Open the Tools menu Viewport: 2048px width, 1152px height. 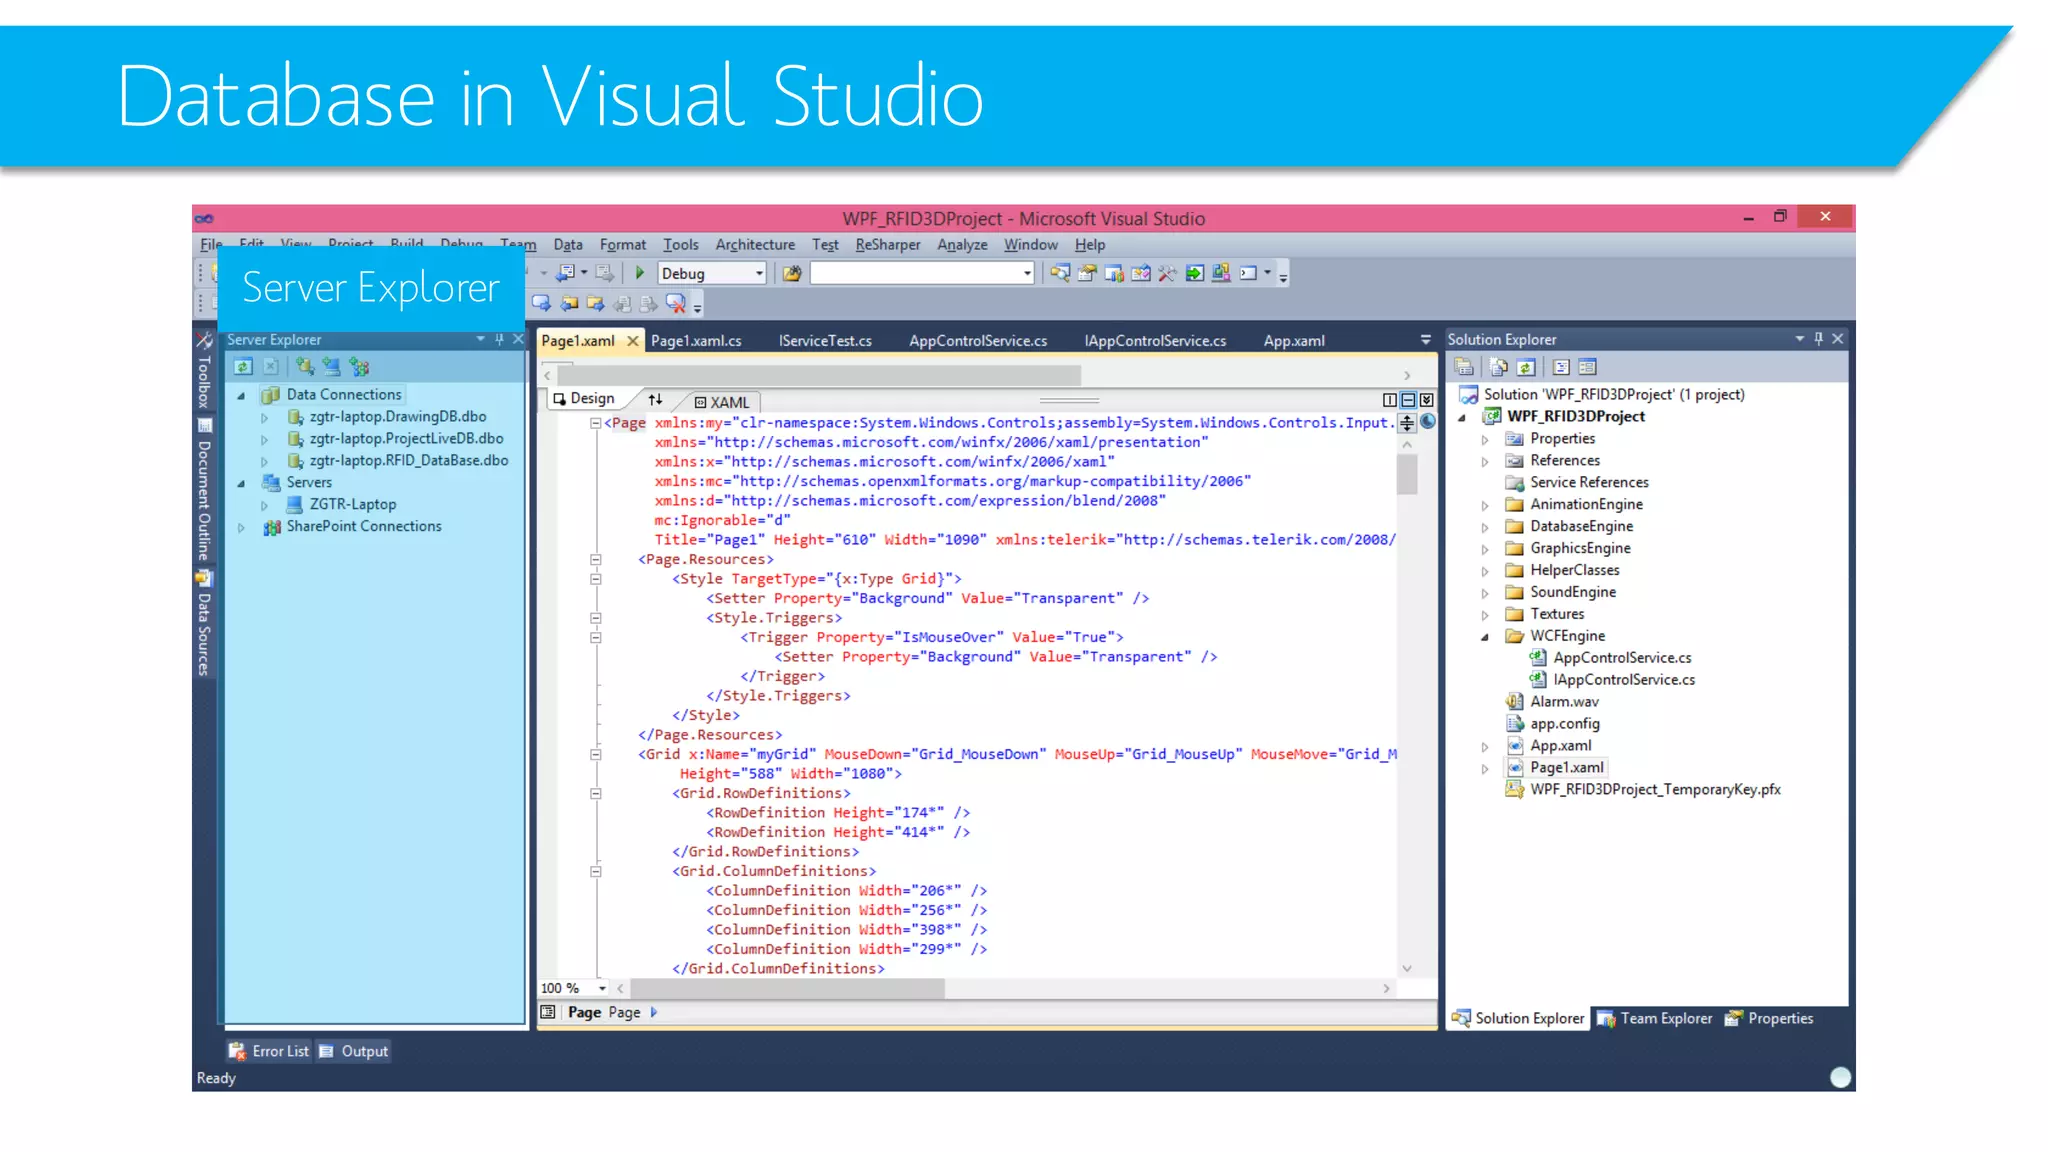pyautogui.click(x=681, y=245)
